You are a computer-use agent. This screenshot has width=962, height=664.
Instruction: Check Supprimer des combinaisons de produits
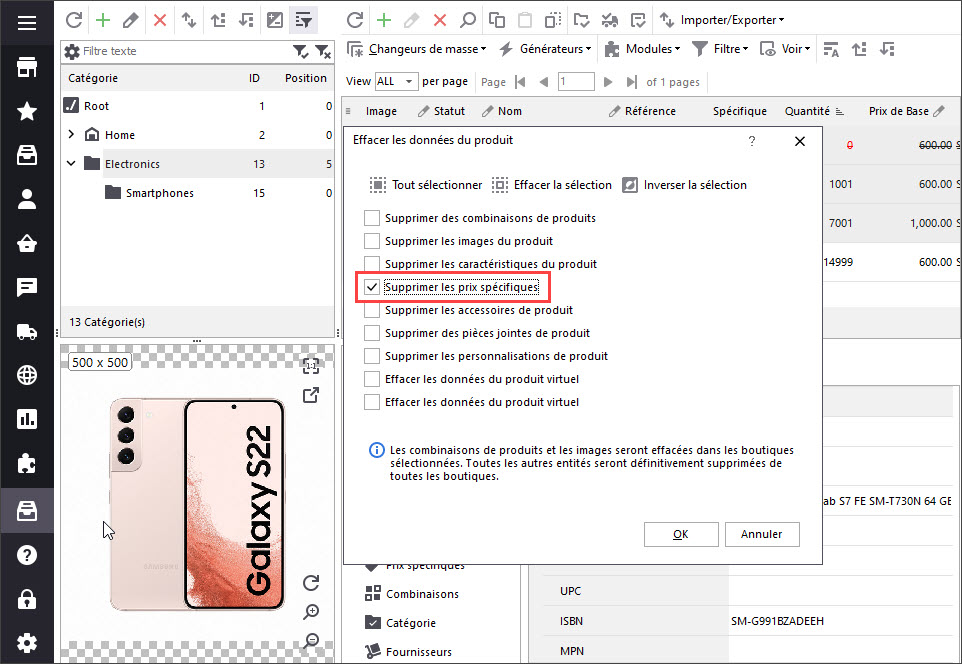[x=372, y=218]
